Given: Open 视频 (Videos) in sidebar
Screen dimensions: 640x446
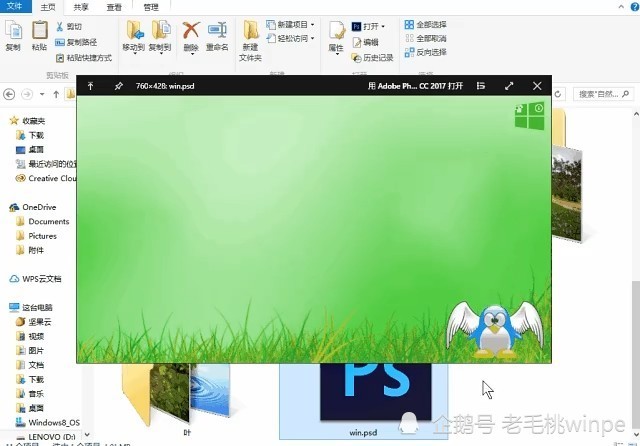Looking at the screenshot, I should (x=30, y=336).
